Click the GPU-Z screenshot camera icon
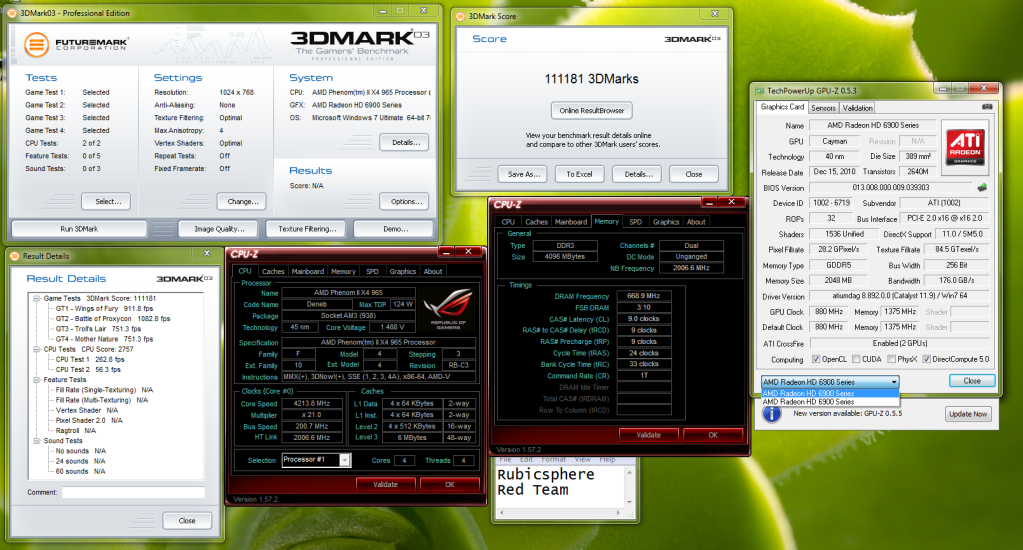Viewport: 1023px width, 550px height. [986, 107]
